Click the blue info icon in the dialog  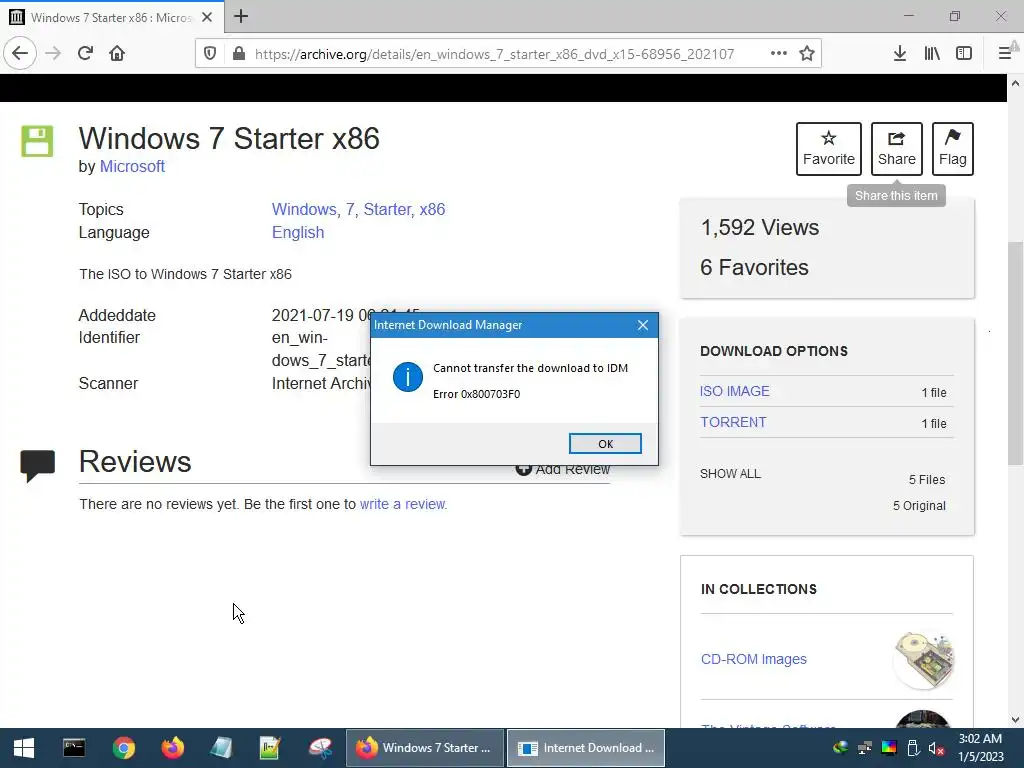pyautogui.click(x=408, y=377)
